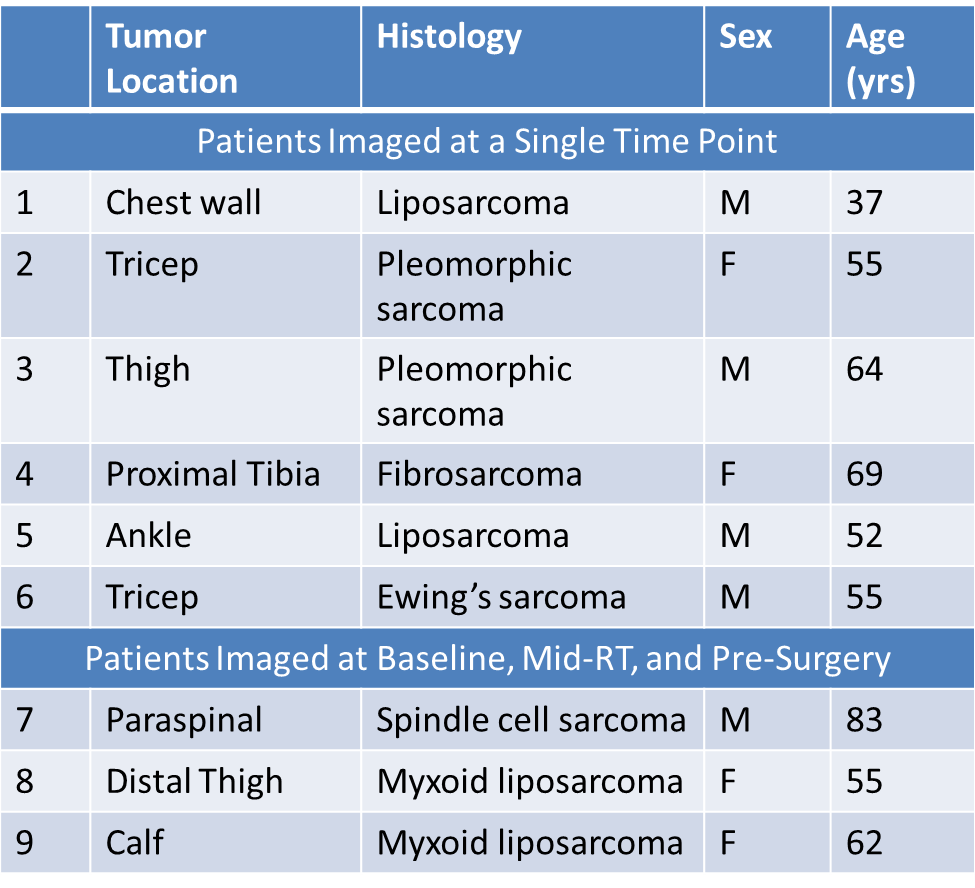Click the Tumor Location column header
The width and height of the screenshot is (975, 888).
[172, 59]
